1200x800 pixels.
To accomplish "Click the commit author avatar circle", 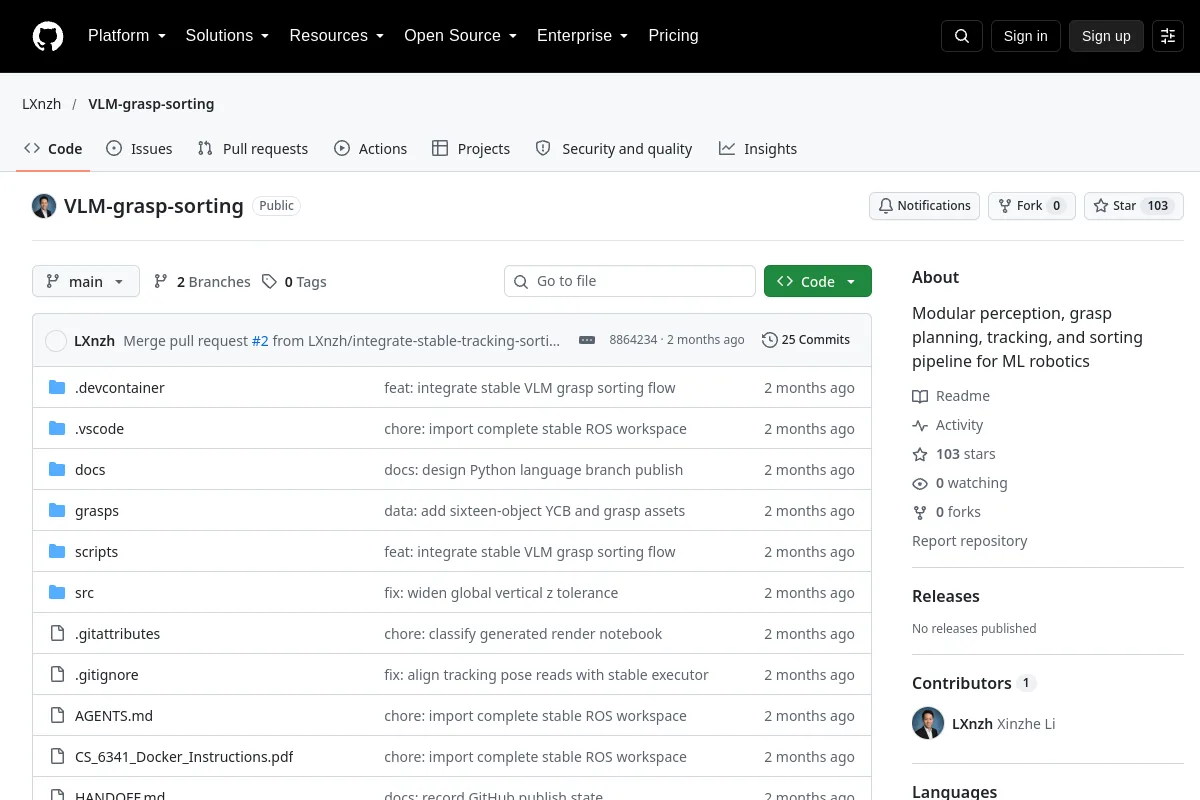I will click(x=56, y=341).
